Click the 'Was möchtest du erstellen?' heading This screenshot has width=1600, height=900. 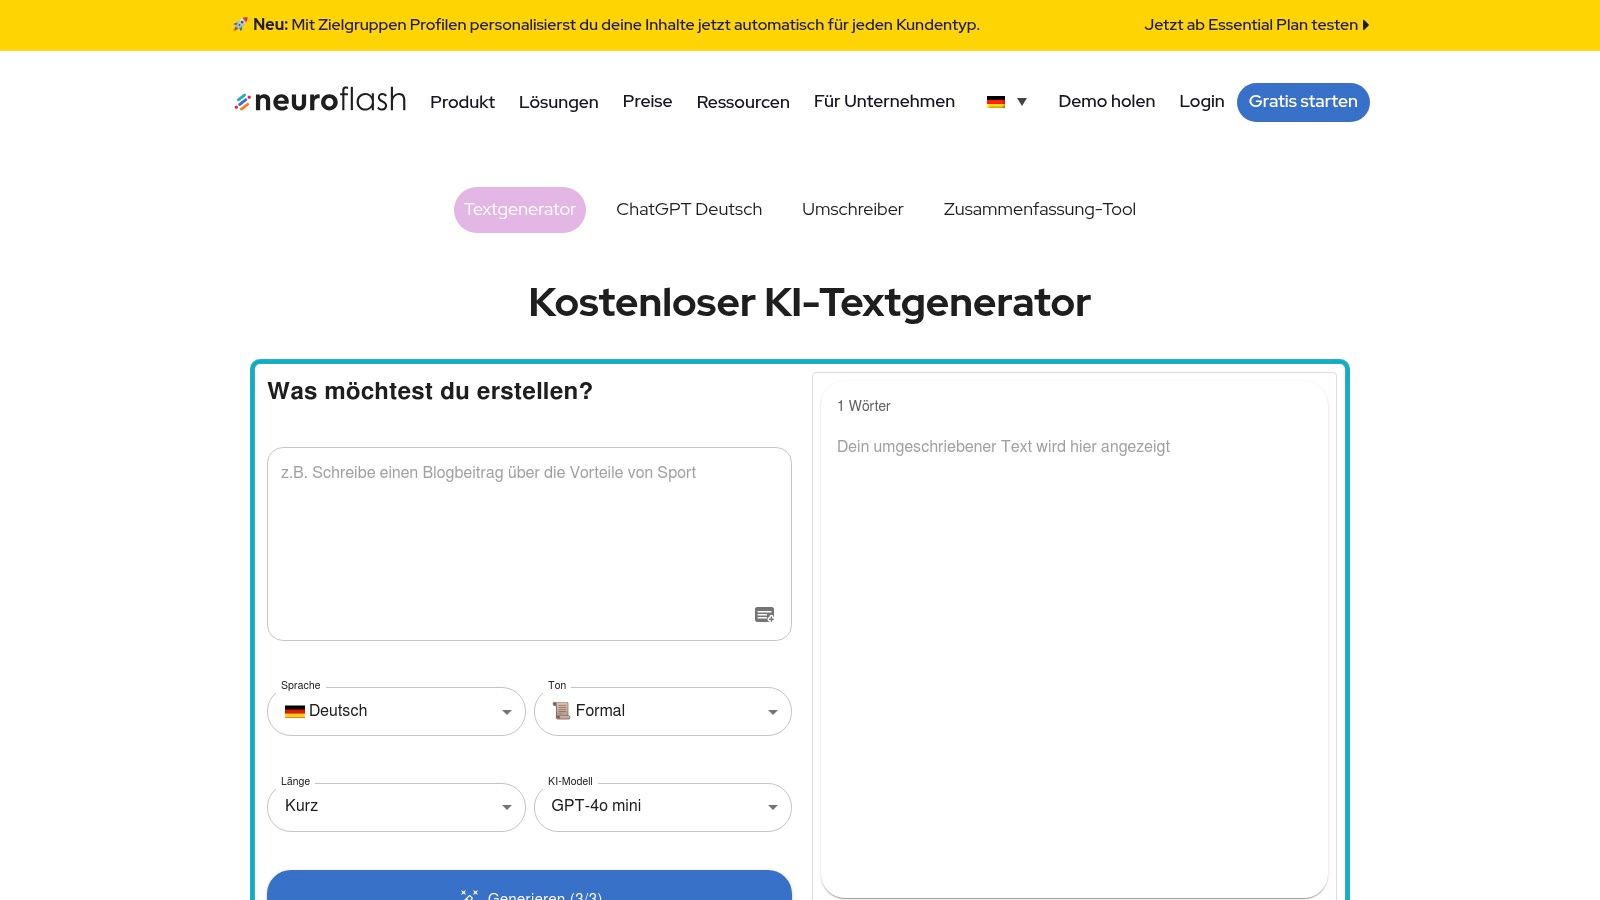430,391
